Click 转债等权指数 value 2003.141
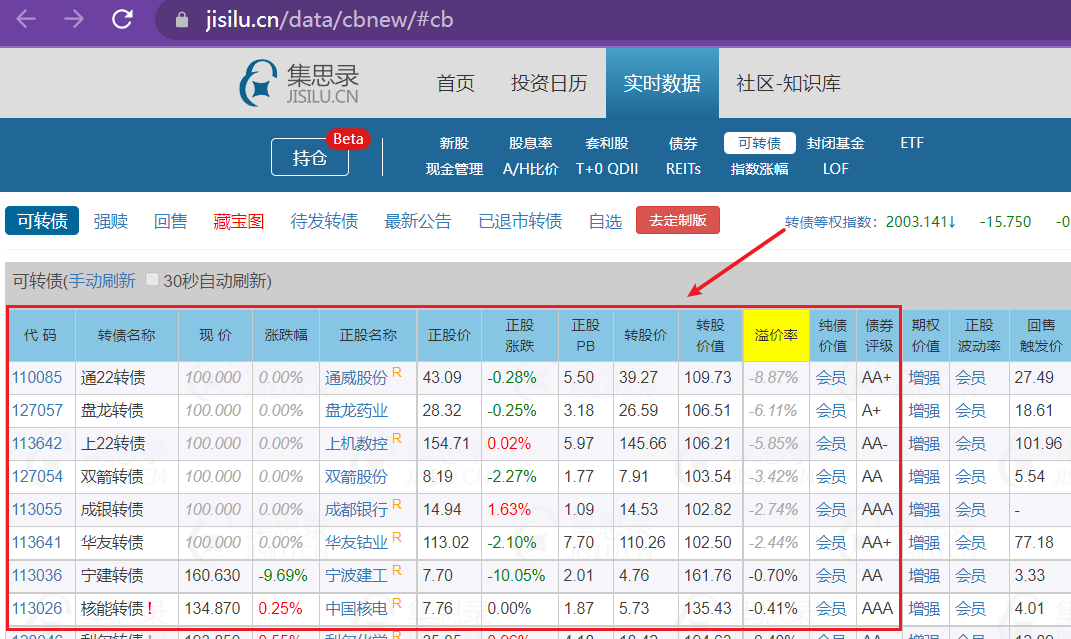 (921, 222)
